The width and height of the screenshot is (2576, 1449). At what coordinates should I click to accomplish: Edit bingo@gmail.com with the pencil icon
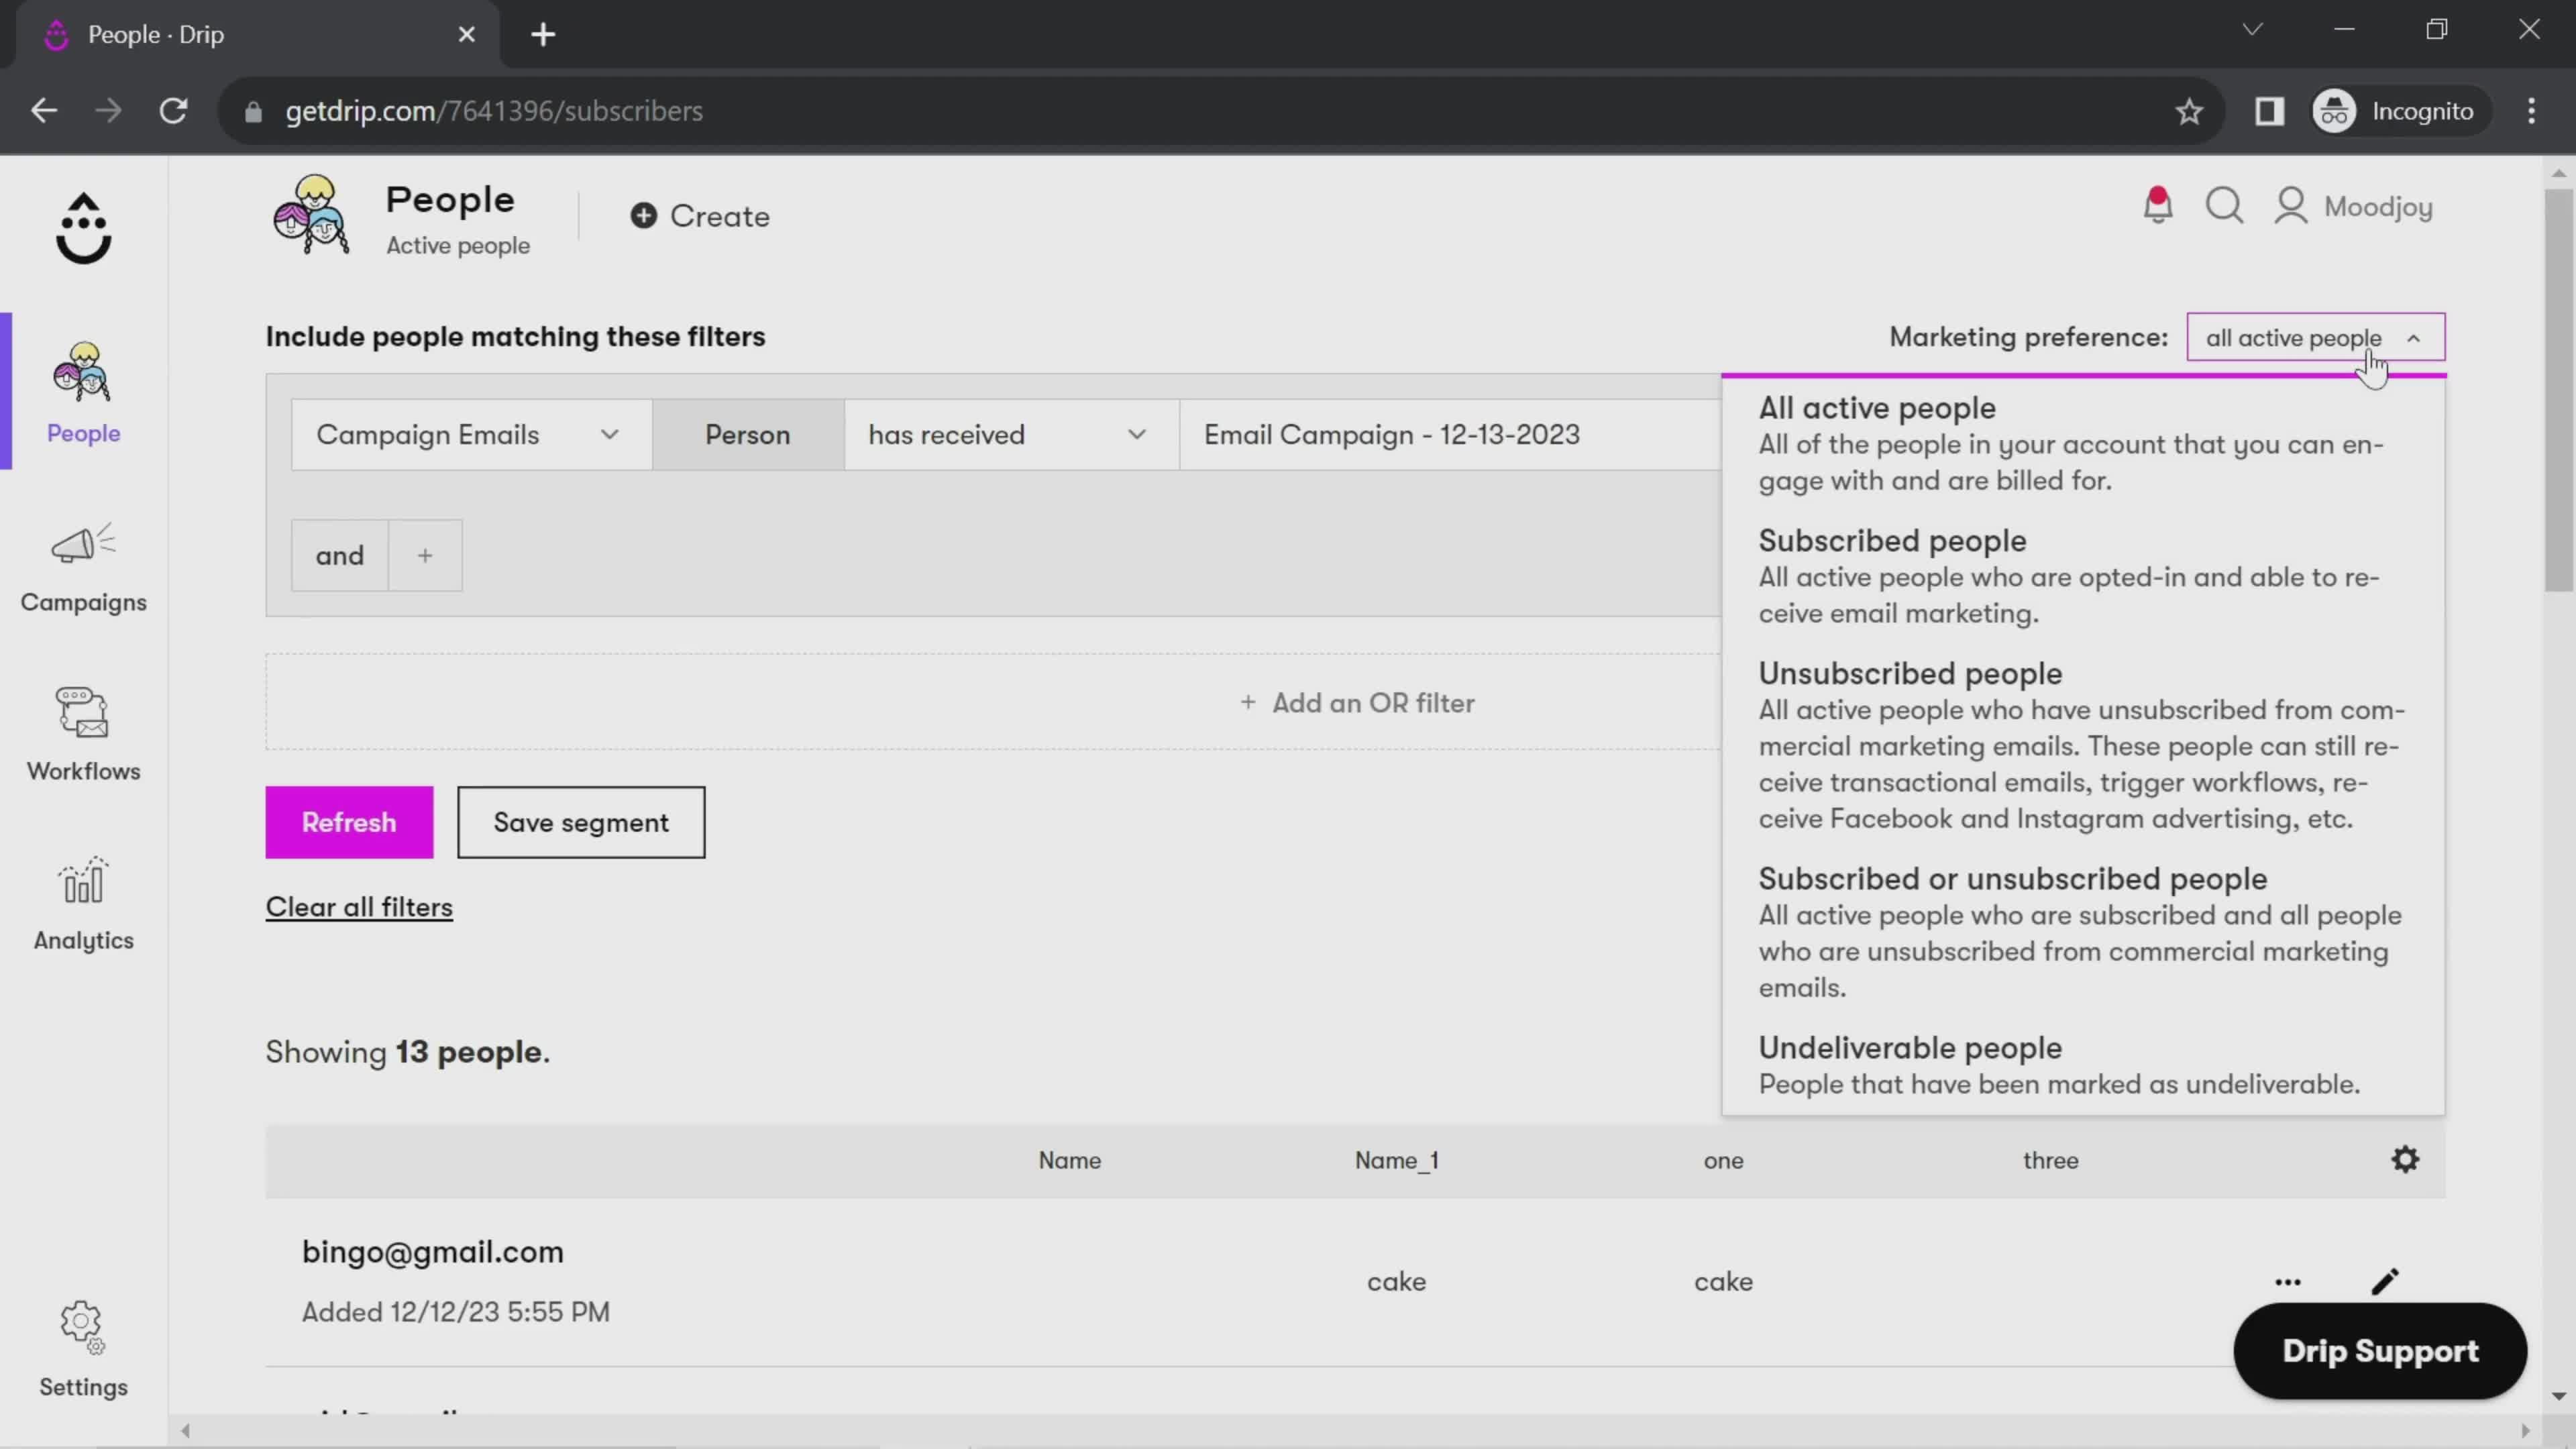click(x=2385, y=1282)
